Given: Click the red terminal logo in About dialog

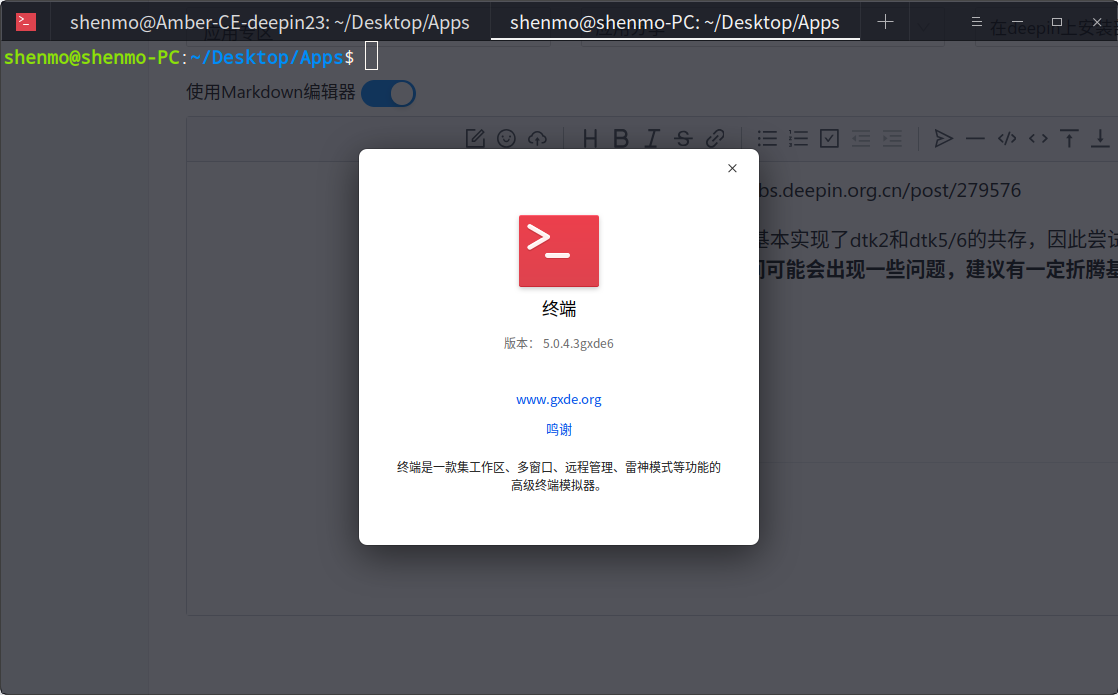Looking at the screenshot, I should coord(558,251).
